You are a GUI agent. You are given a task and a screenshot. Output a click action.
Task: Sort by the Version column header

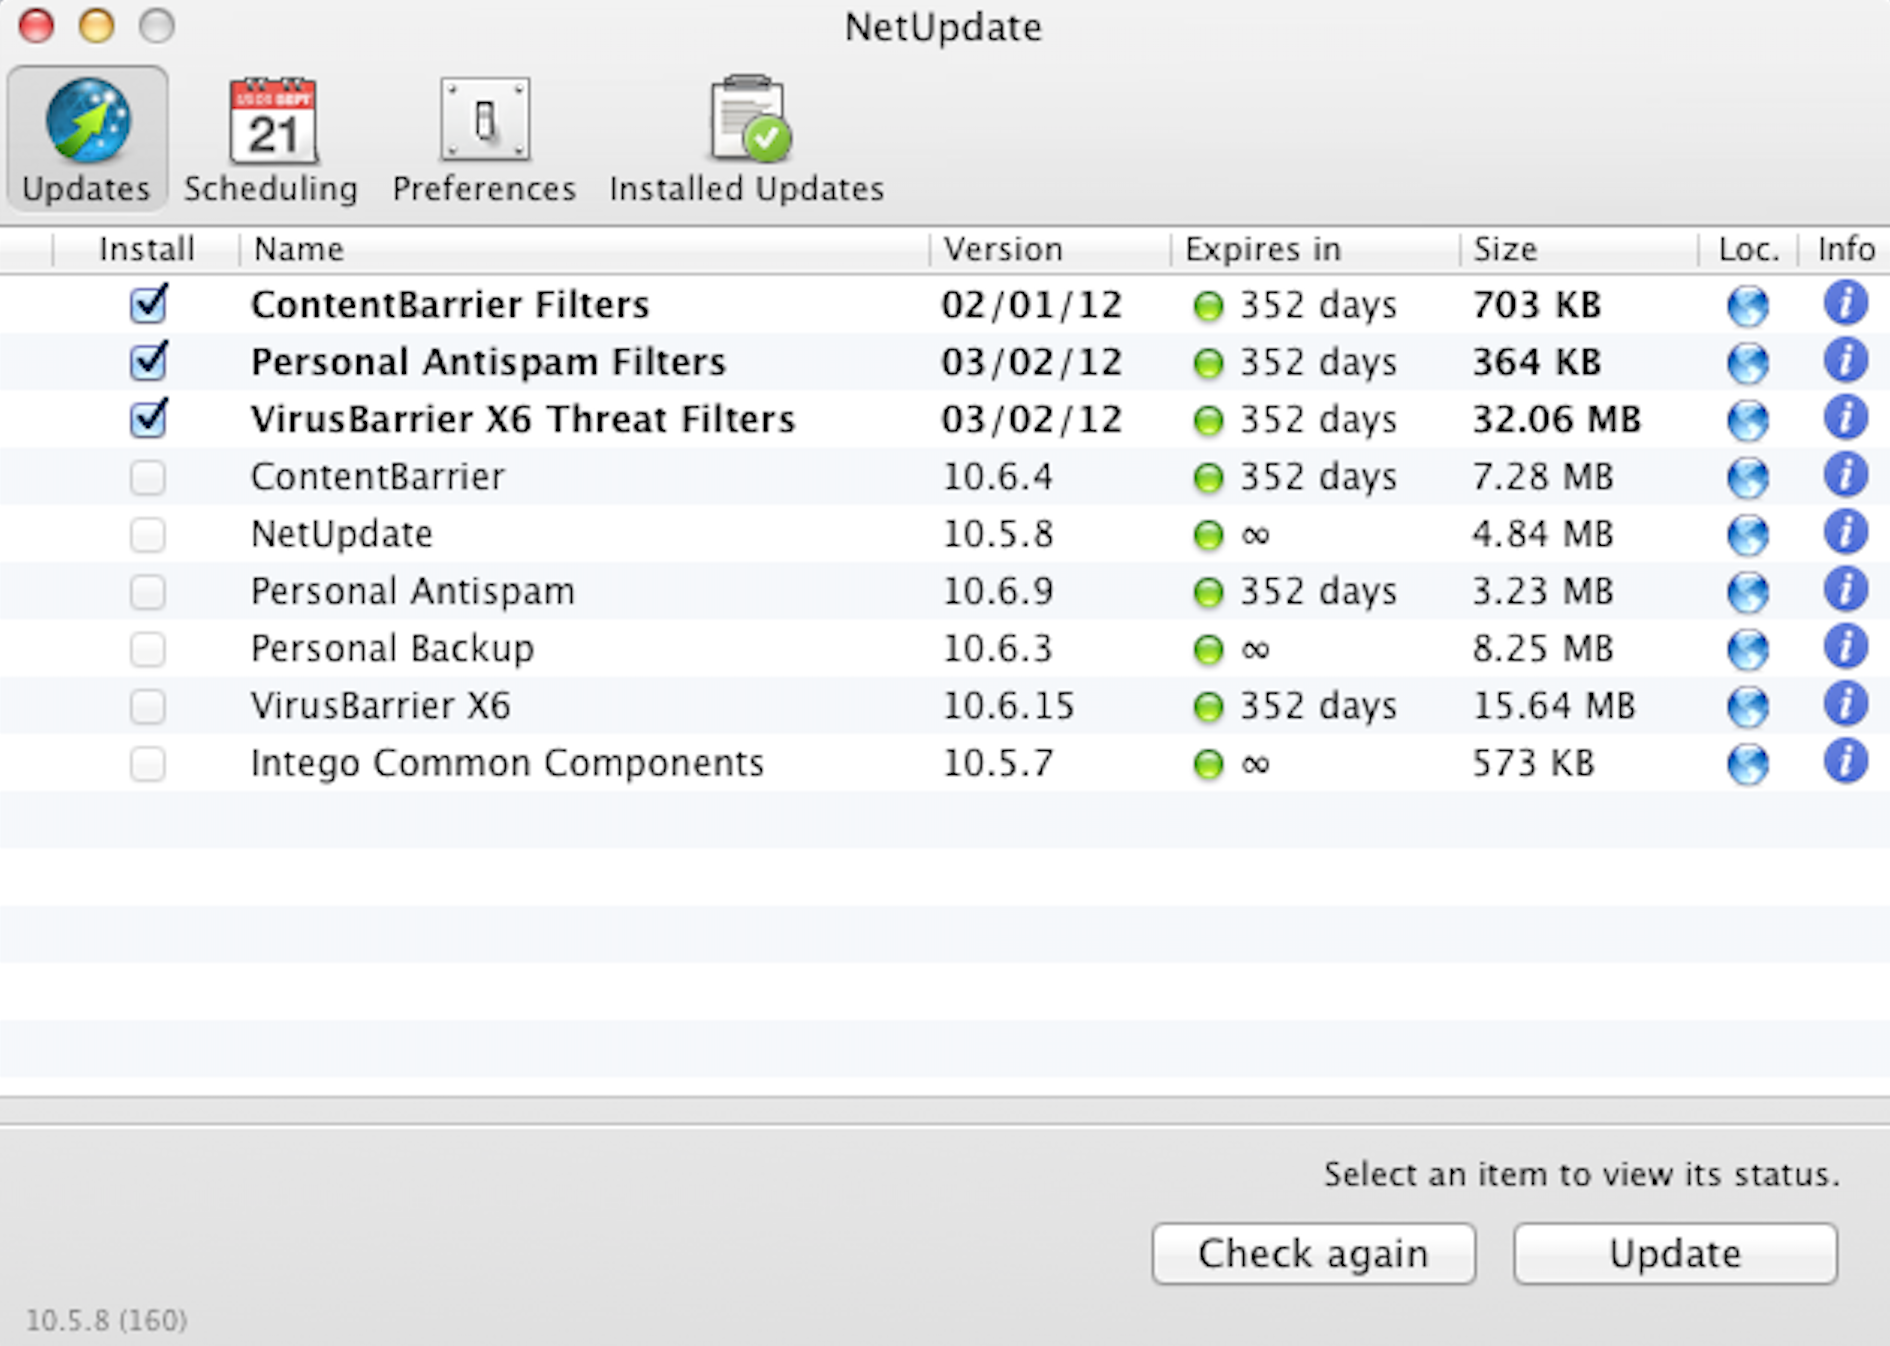1050,249
